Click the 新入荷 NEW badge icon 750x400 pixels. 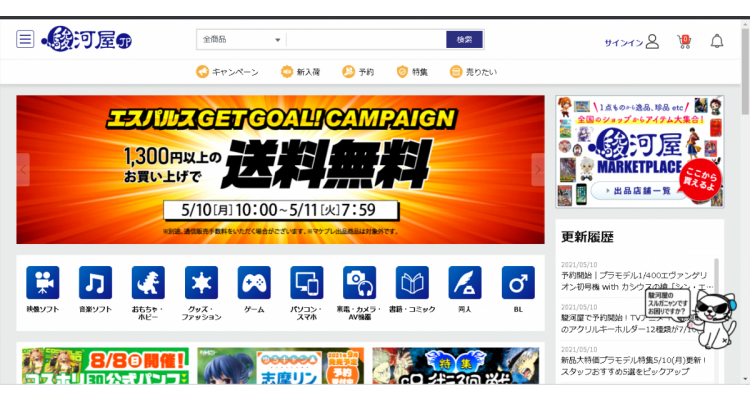click(287, 72)
